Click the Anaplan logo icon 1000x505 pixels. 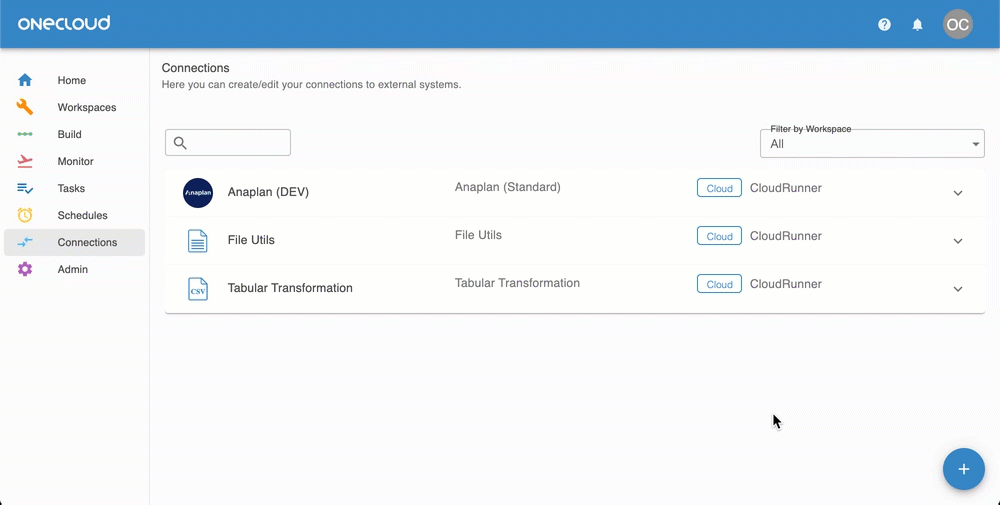198,193
